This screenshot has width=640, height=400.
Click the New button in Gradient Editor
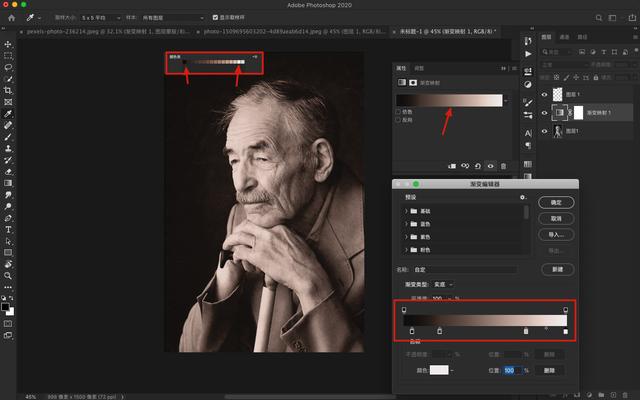pos(558,269)
